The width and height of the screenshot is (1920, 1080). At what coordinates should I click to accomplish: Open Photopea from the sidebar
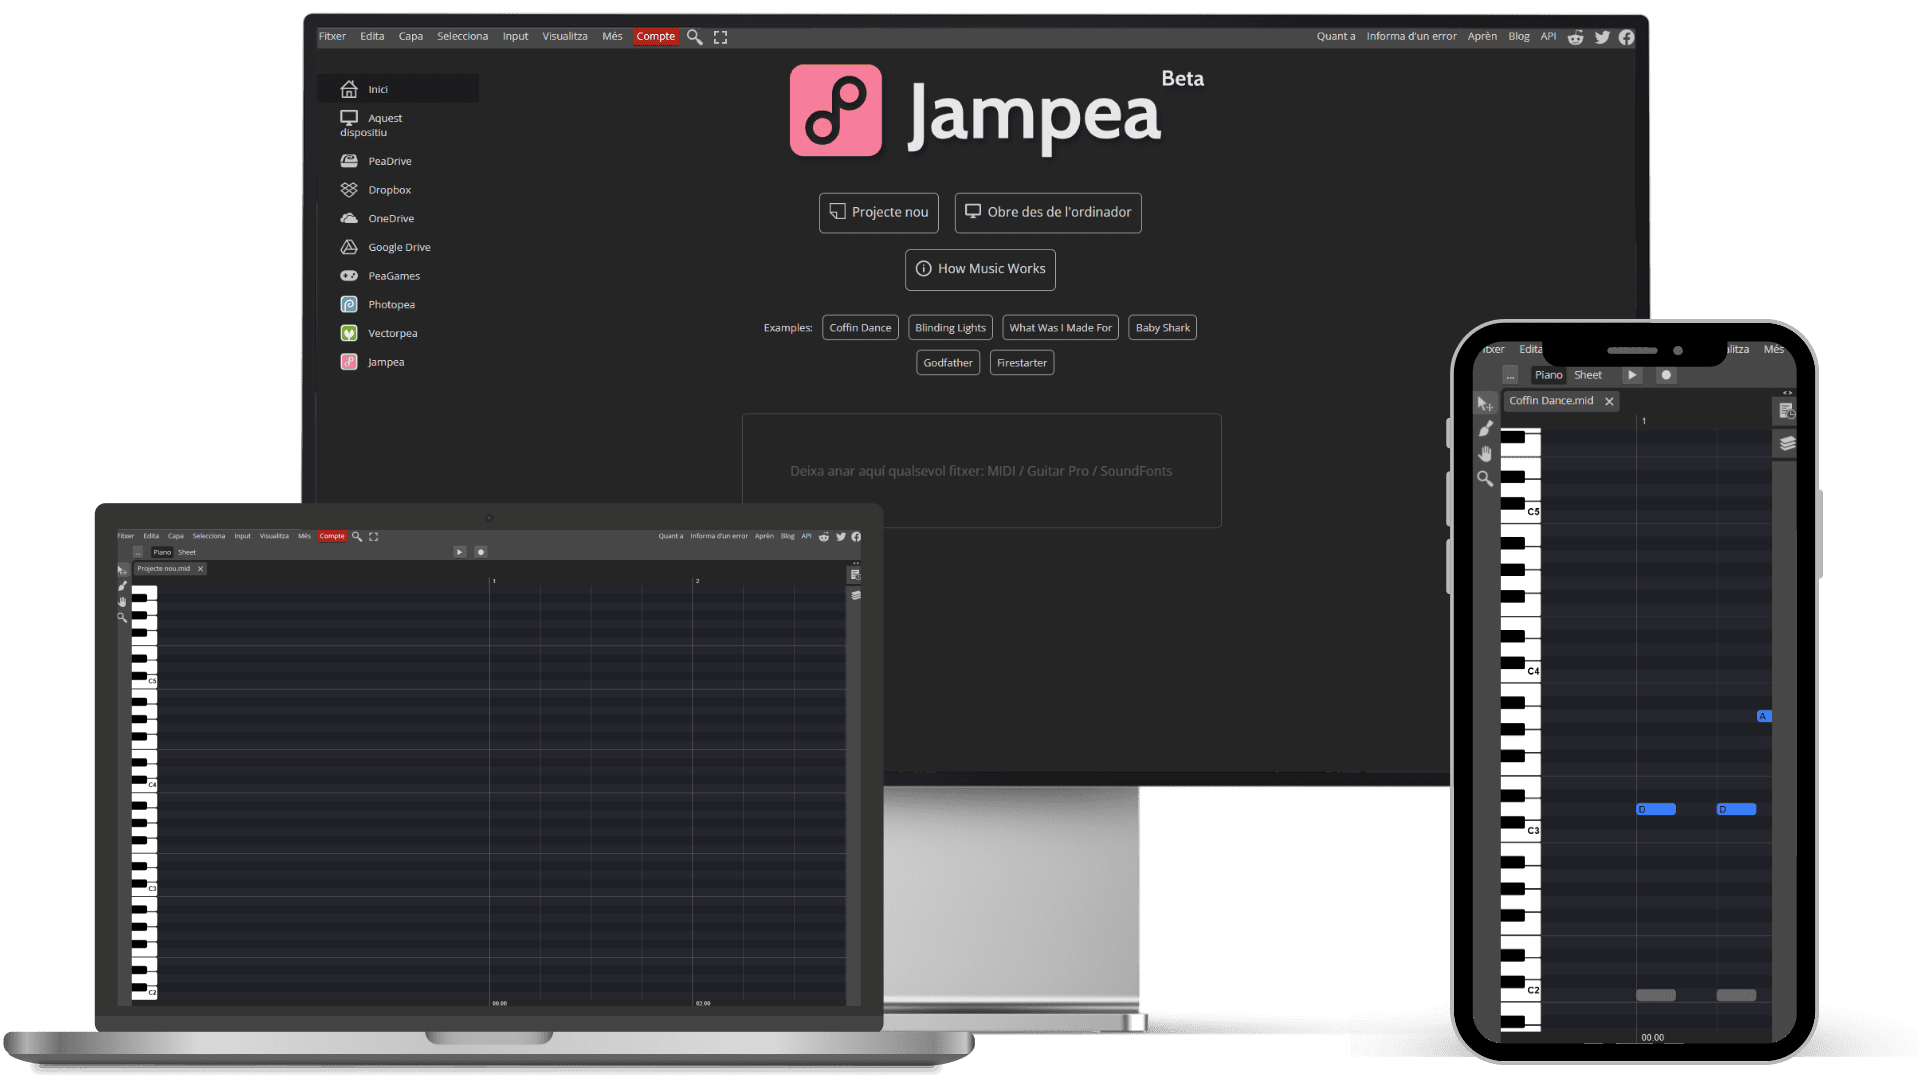tap(390, 304)
